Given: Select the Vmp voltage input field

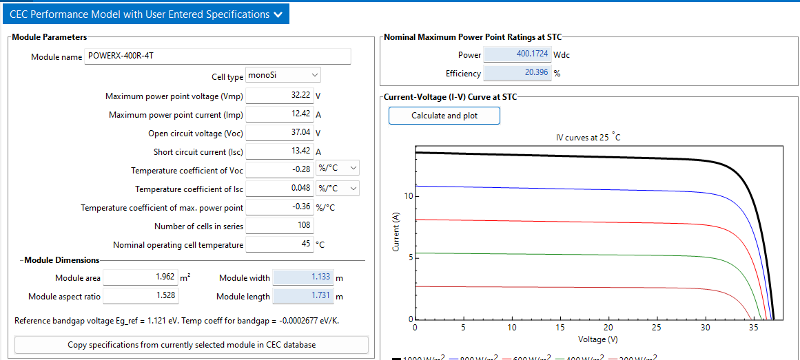Looking at the screenshot, I should pyautogui.click(x=279, y=95).
